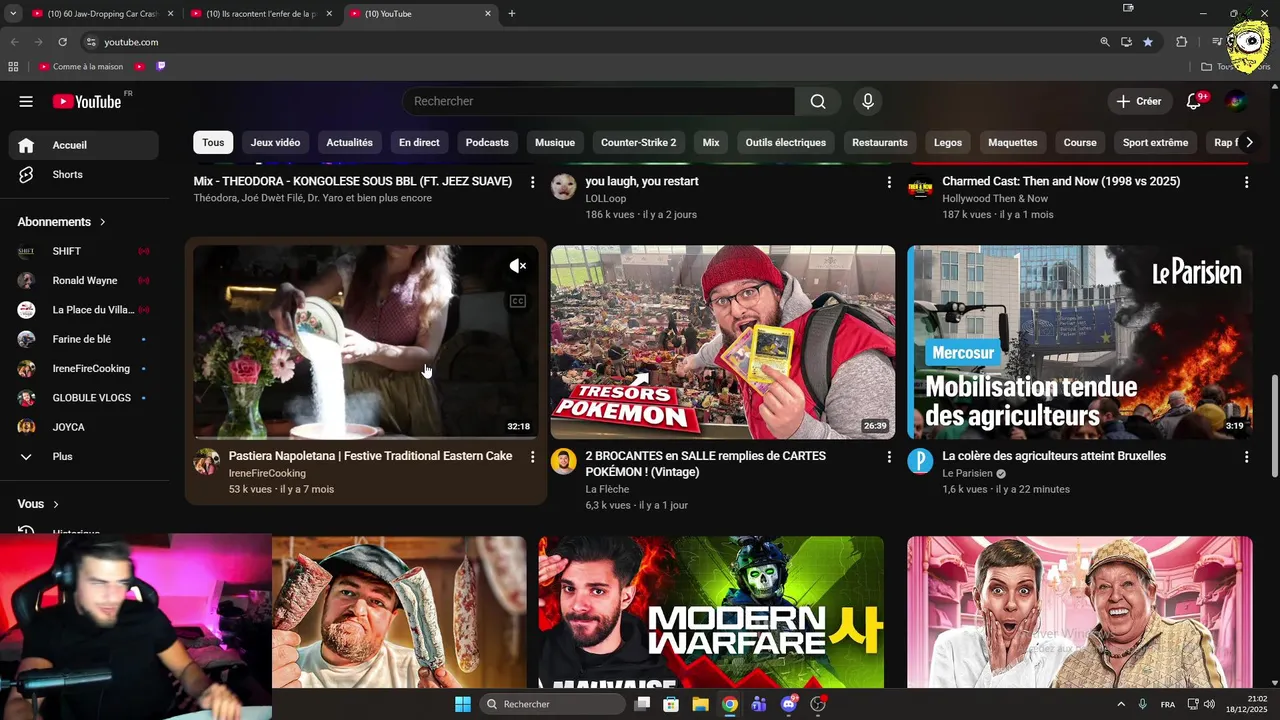
Task: Select the Jeux vidéo filter chip
Action: point(275,142)
